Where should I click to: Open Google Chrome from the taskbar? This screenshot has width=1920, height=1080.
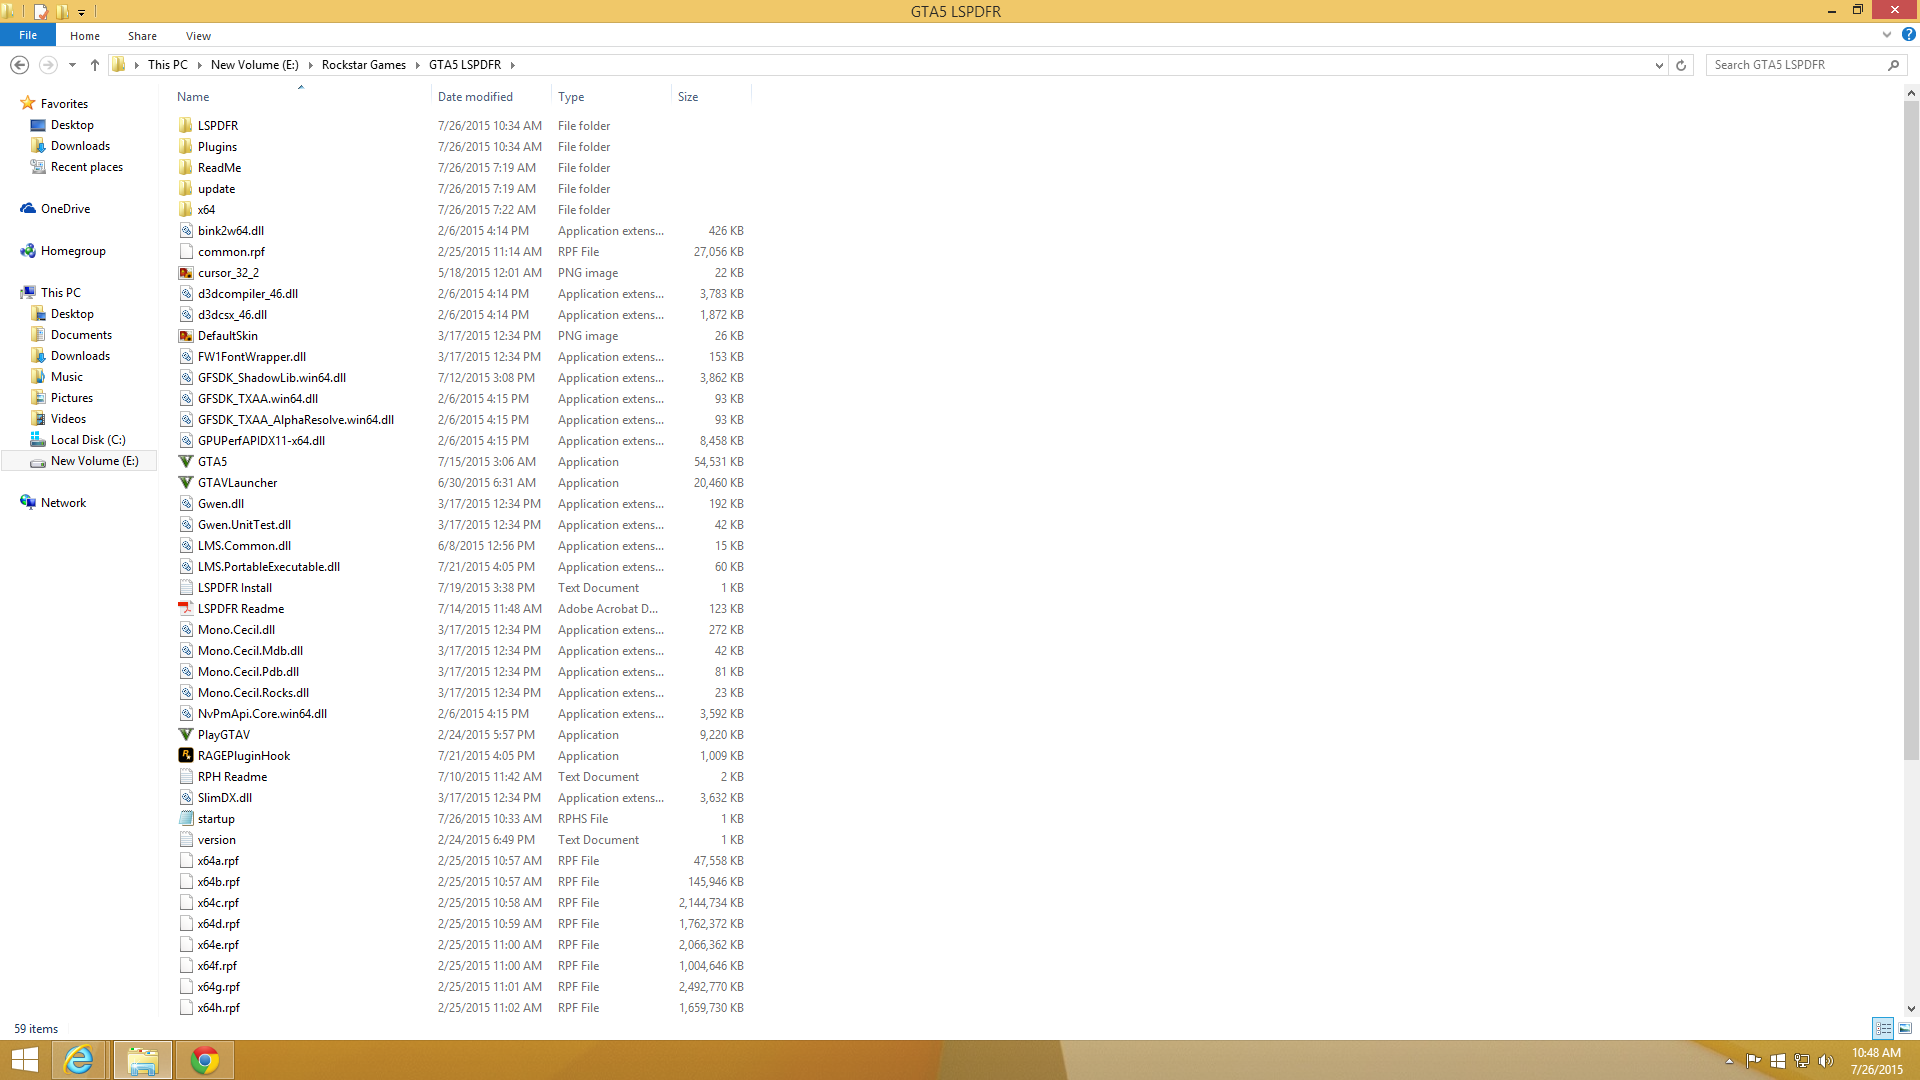point(204,1060)
